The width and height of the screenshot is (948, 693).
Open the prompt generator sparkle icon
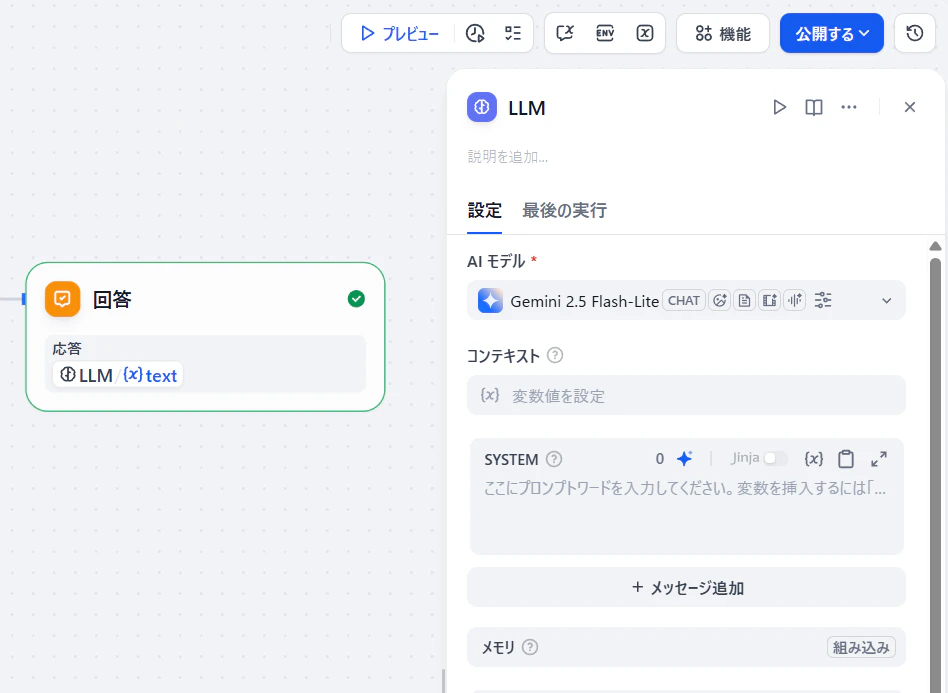coord(684,459)
